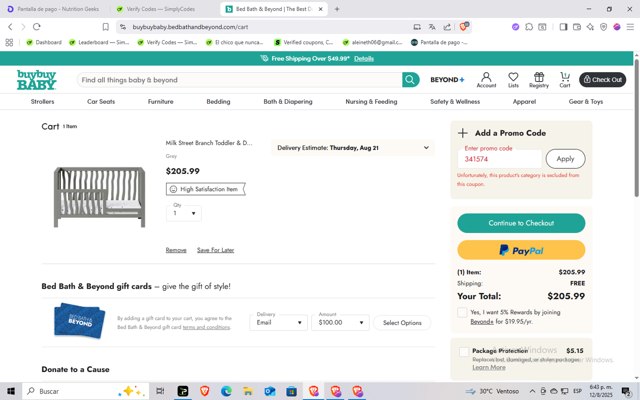Click the translate page icon
Screen dimensions: 640x400
432,27
